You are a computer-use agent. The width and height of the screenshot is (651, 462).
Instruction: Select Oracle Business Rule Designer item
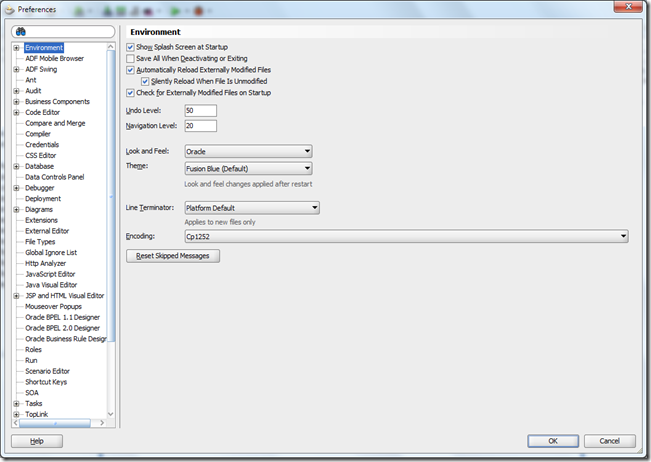click(x=66, y=339)
